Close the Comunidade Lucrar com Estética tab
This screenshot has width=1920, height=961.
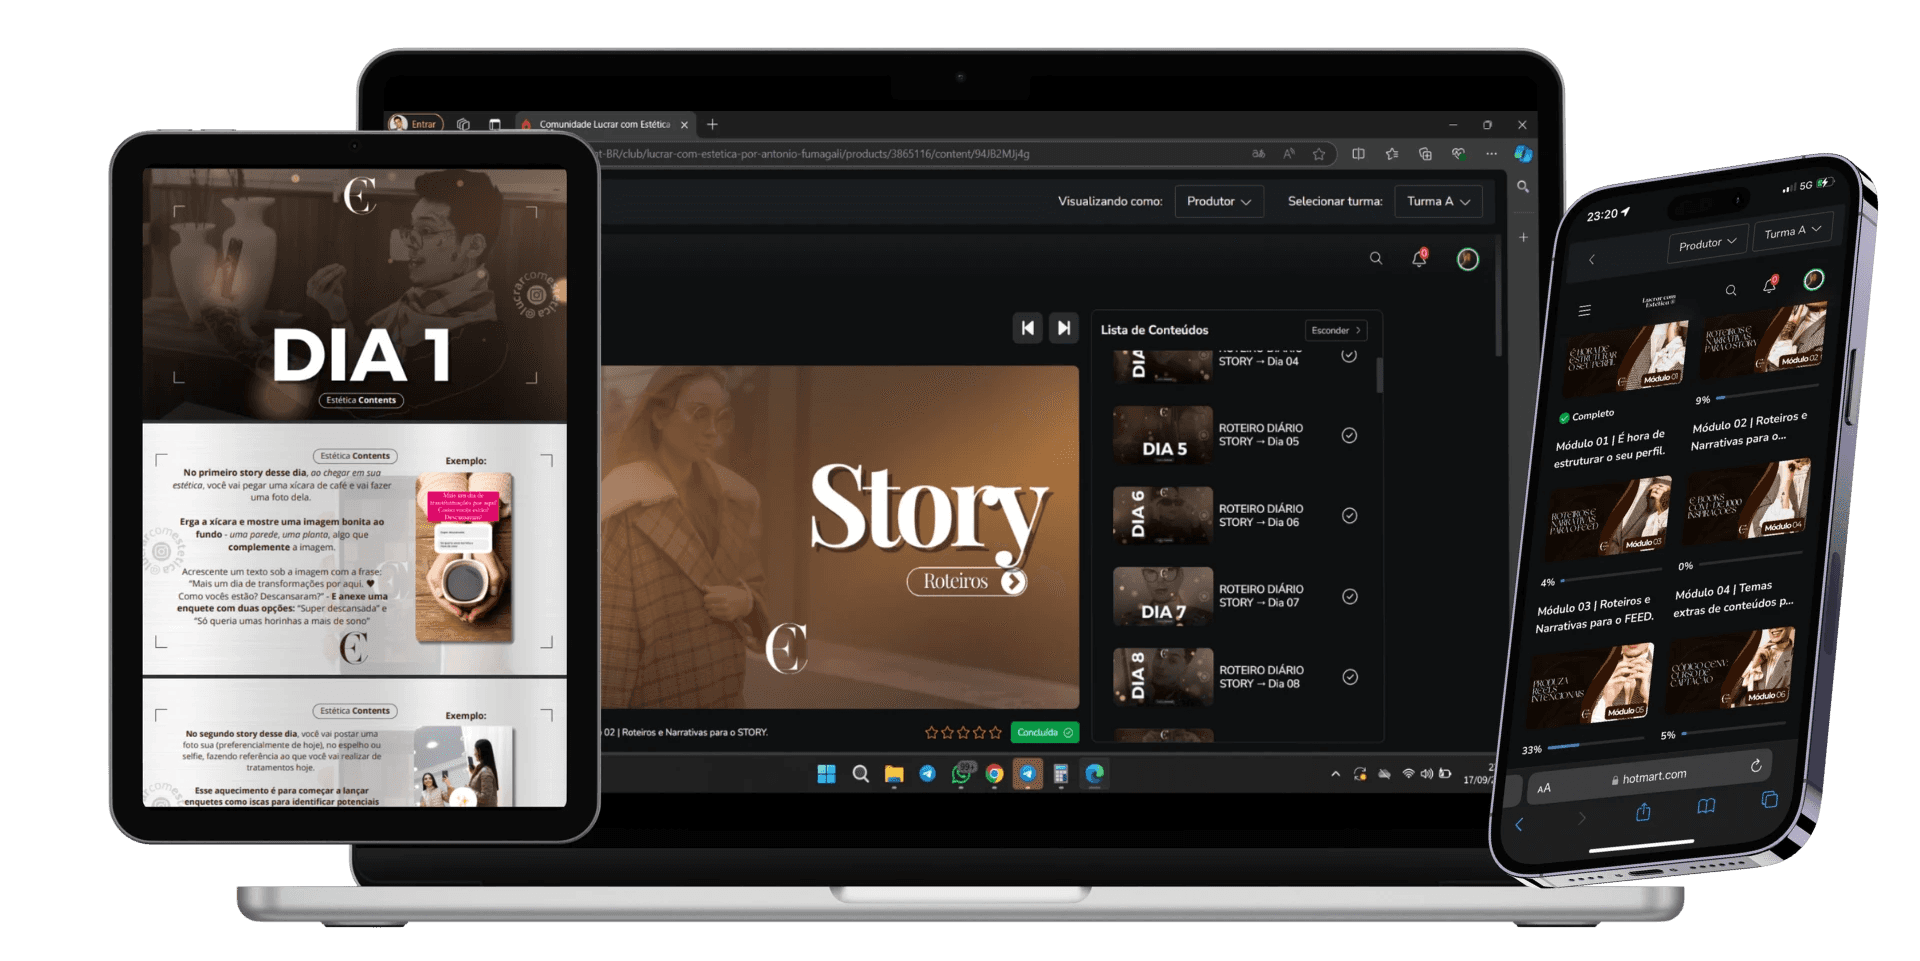coord(684,125)
